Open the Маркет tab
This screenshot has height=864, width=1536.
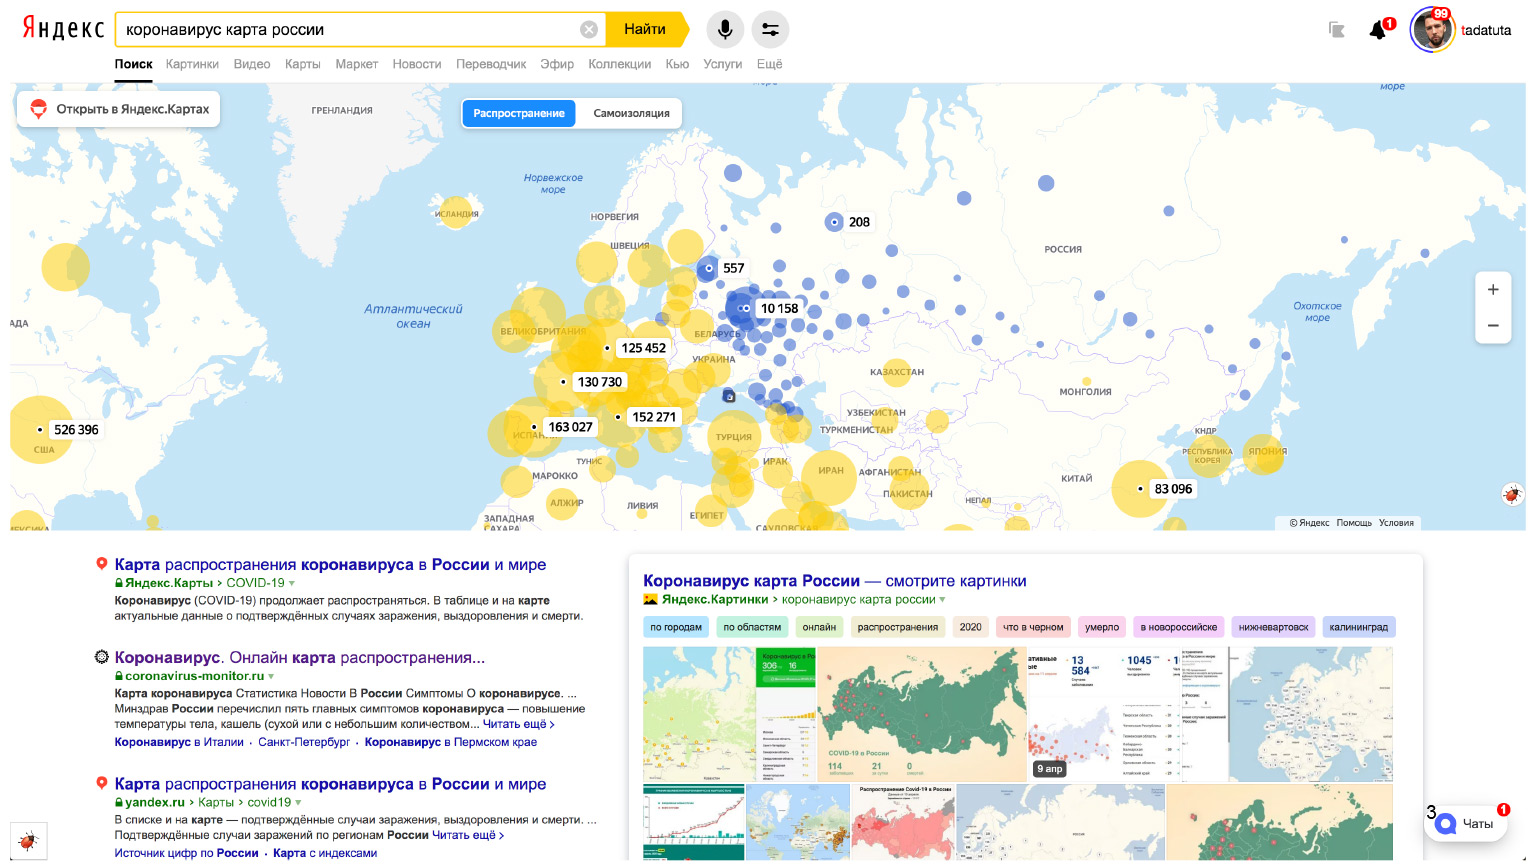point(357,64)
